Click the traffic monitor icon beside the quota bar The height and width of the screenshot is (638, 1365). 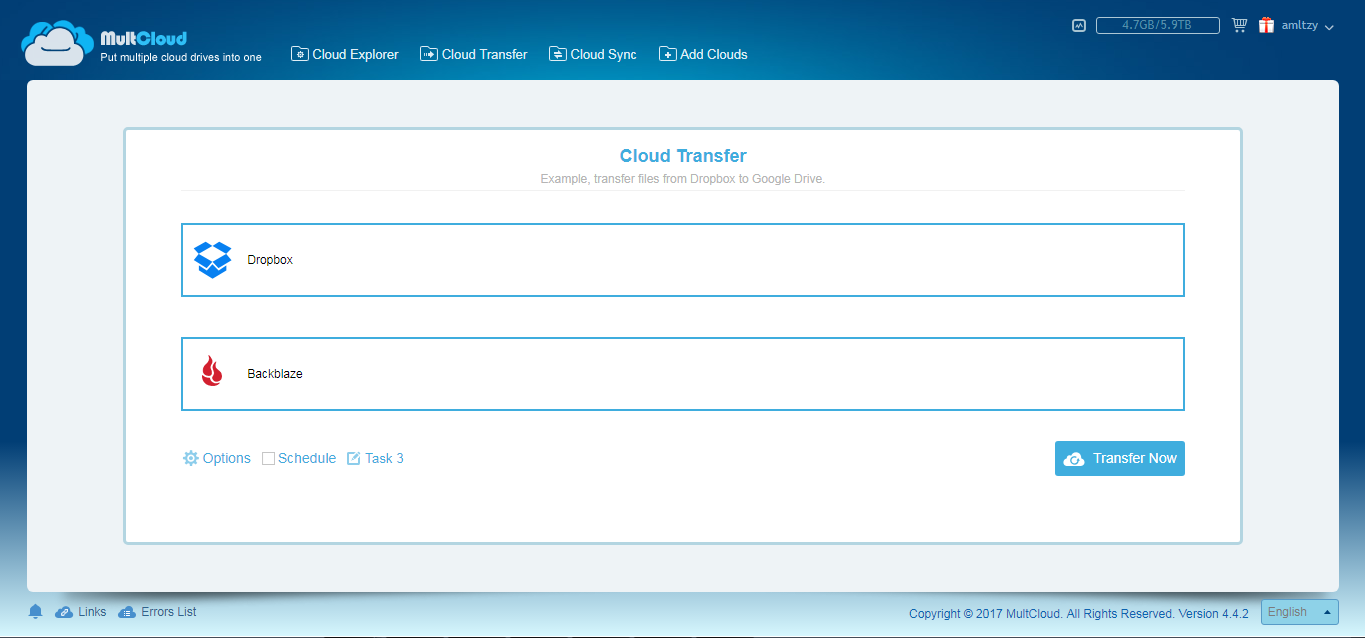click(1078, 26)
